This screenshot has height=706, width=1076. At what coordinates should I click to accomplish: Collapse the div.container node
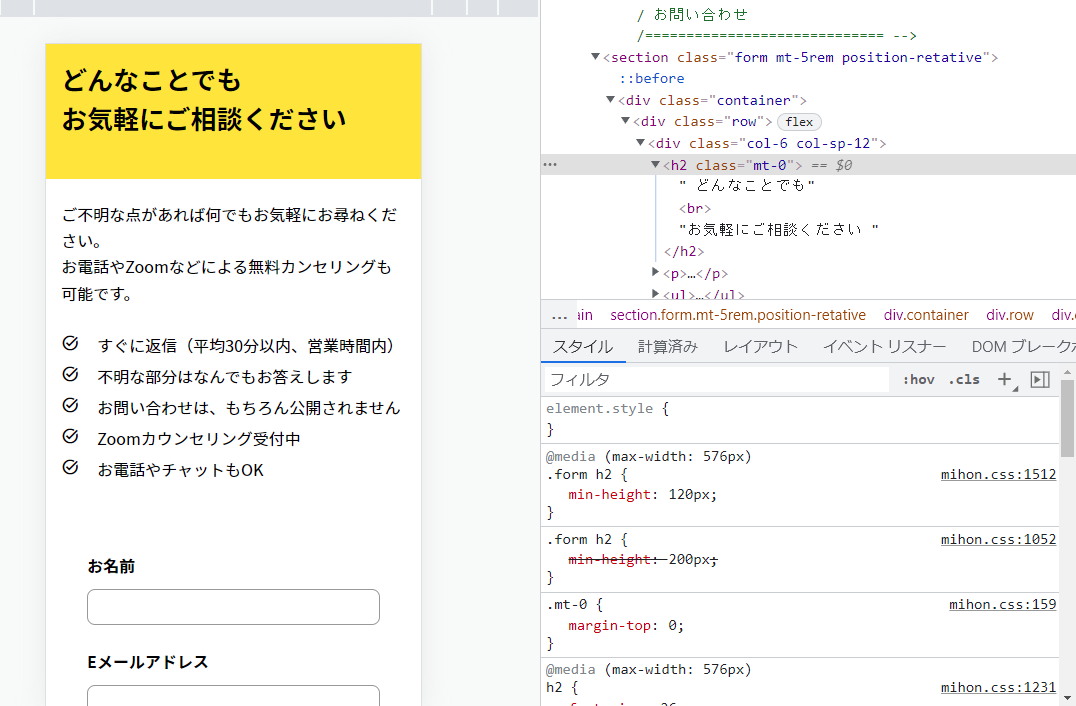point(611,100)
